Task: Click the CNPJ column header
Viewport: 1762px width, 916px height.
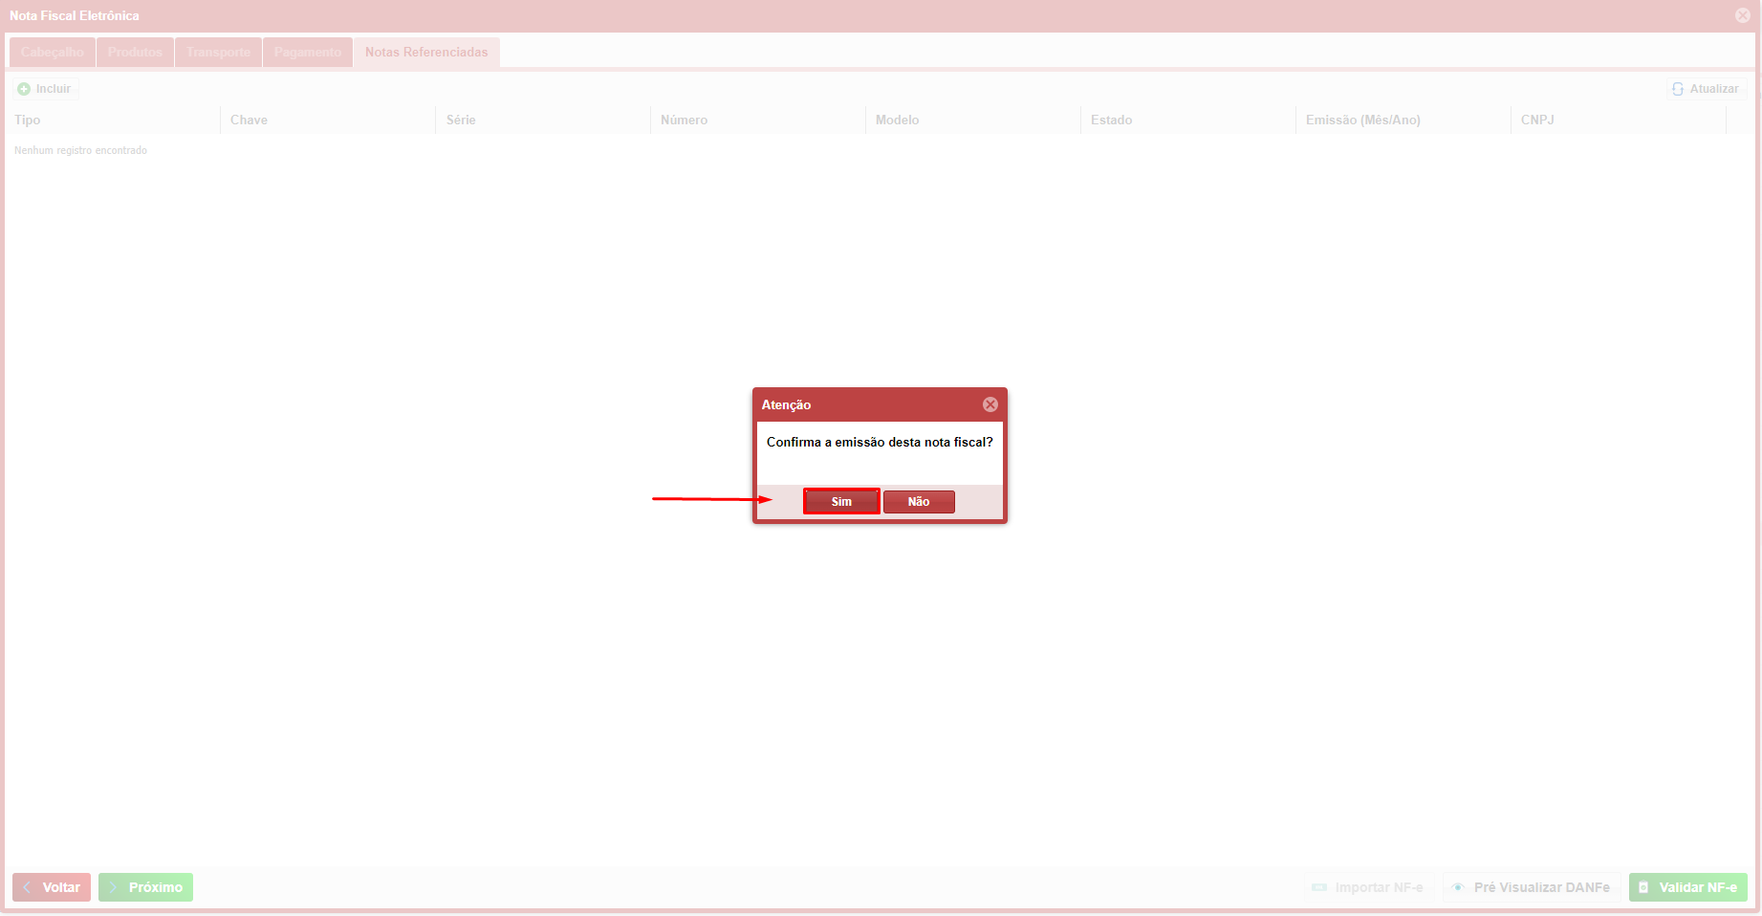Action: tap(1537, 120)
